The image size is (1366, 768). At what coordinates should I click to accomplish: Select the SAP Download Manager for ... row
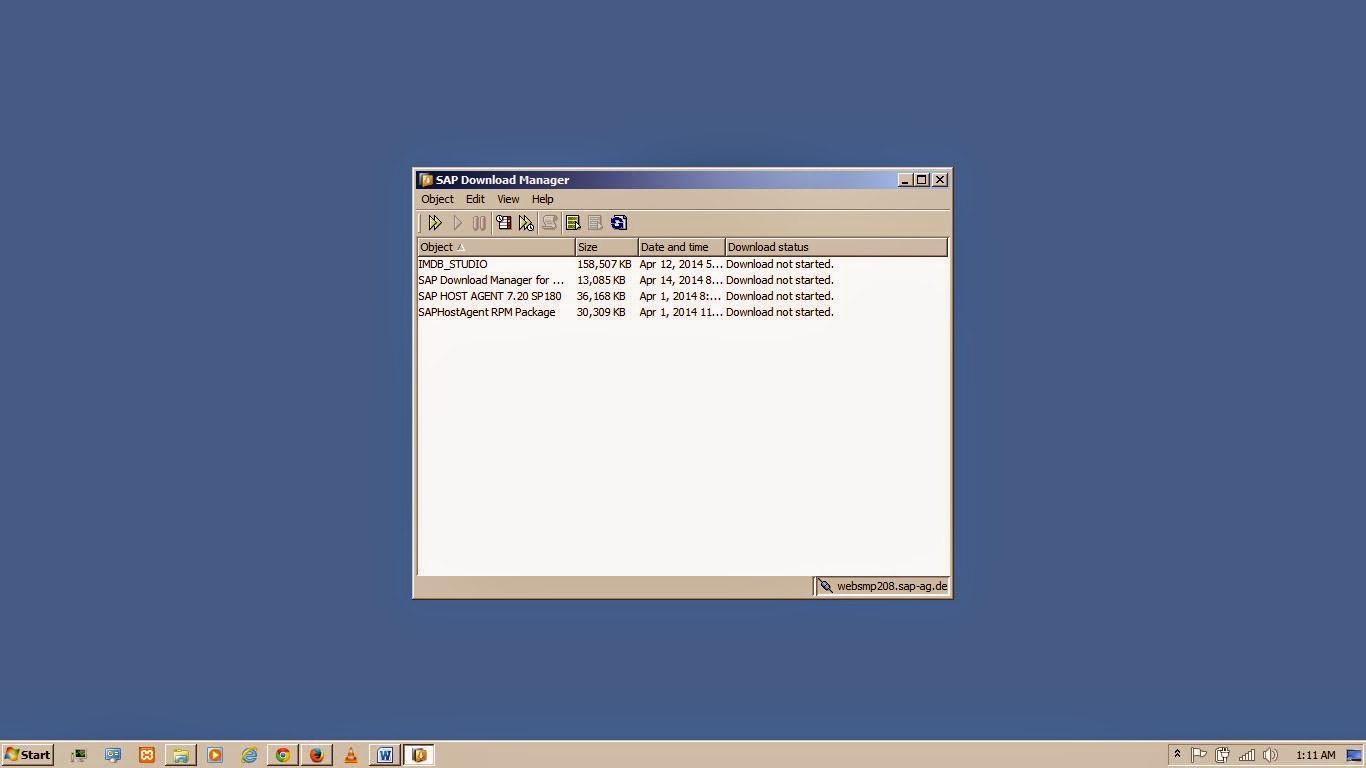coord(682,280)
